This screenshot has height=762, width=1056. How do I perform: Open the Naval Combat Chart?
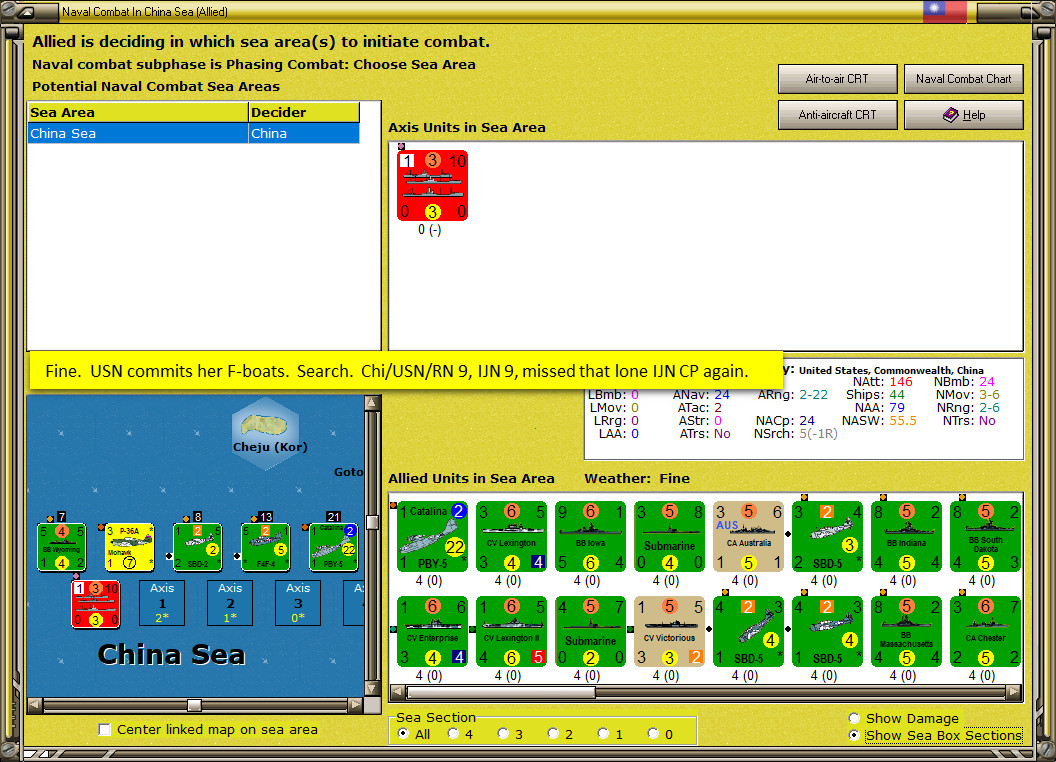coord(963,79)
